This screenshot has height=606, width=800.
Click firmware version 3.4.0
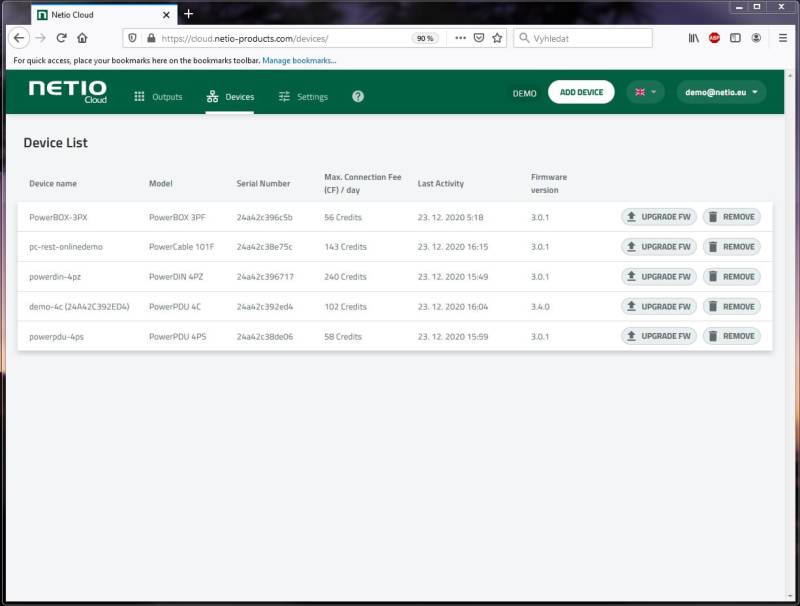[540, 307]
